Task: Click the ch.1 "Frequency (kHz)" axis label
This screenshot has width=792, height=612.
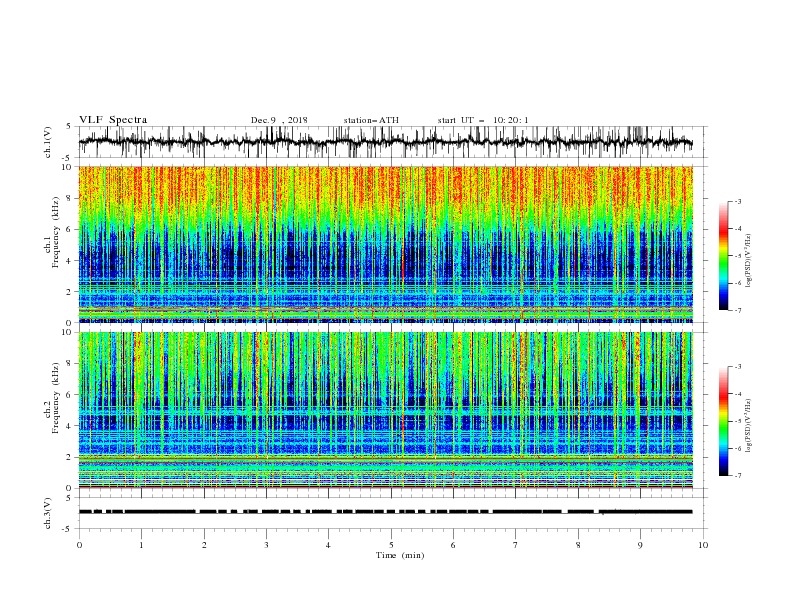Action: click(x=56, y=230)
